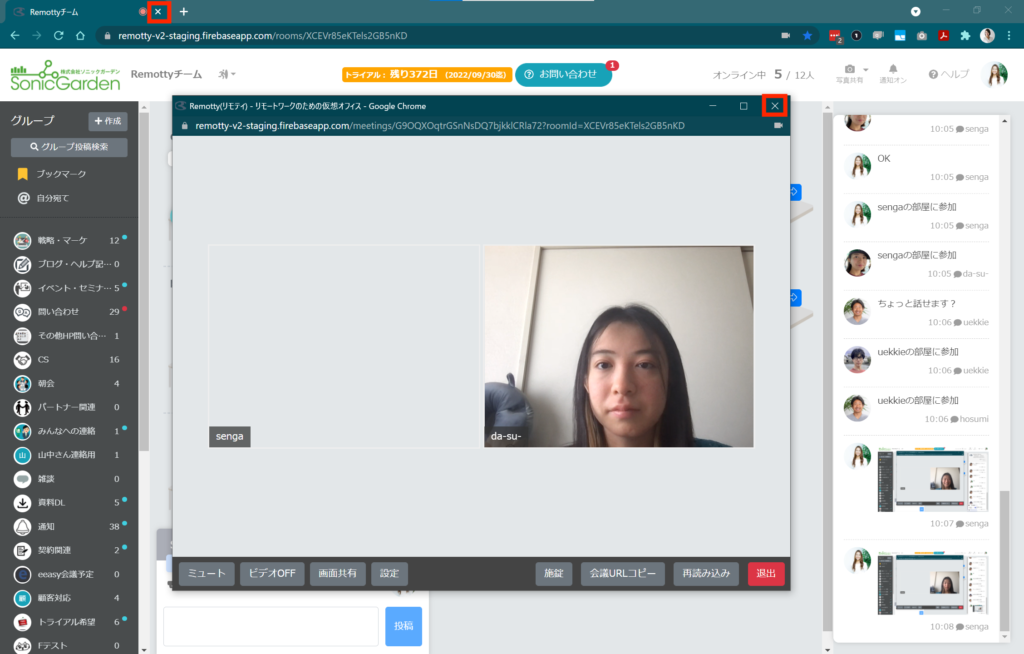
Task: Click uekkieの部屋に参加 message by hosumi
Action: click(918, 401)
